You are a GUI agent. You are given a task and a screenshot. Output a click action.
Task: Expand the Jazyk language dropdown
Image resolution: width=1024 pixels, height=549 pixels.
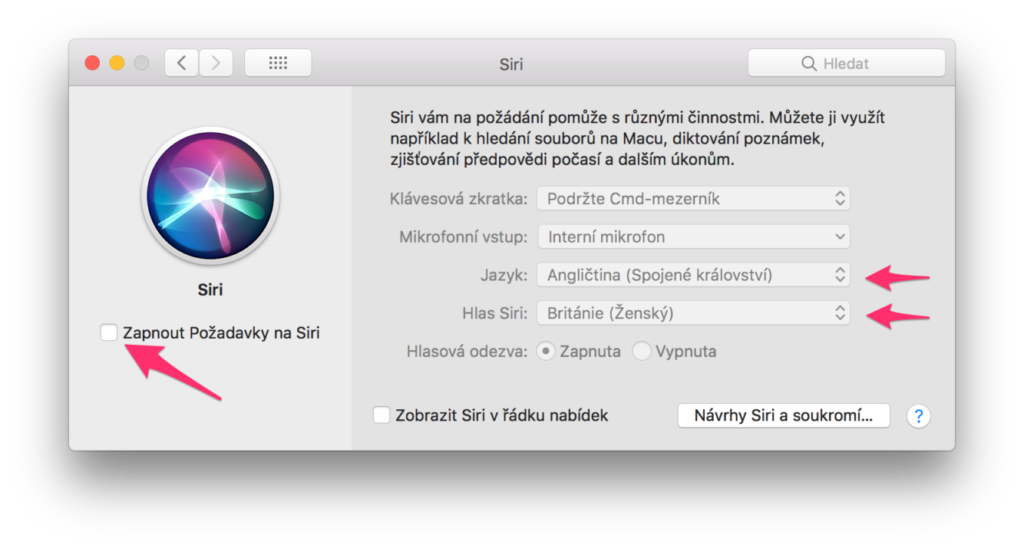coord(693,275)
